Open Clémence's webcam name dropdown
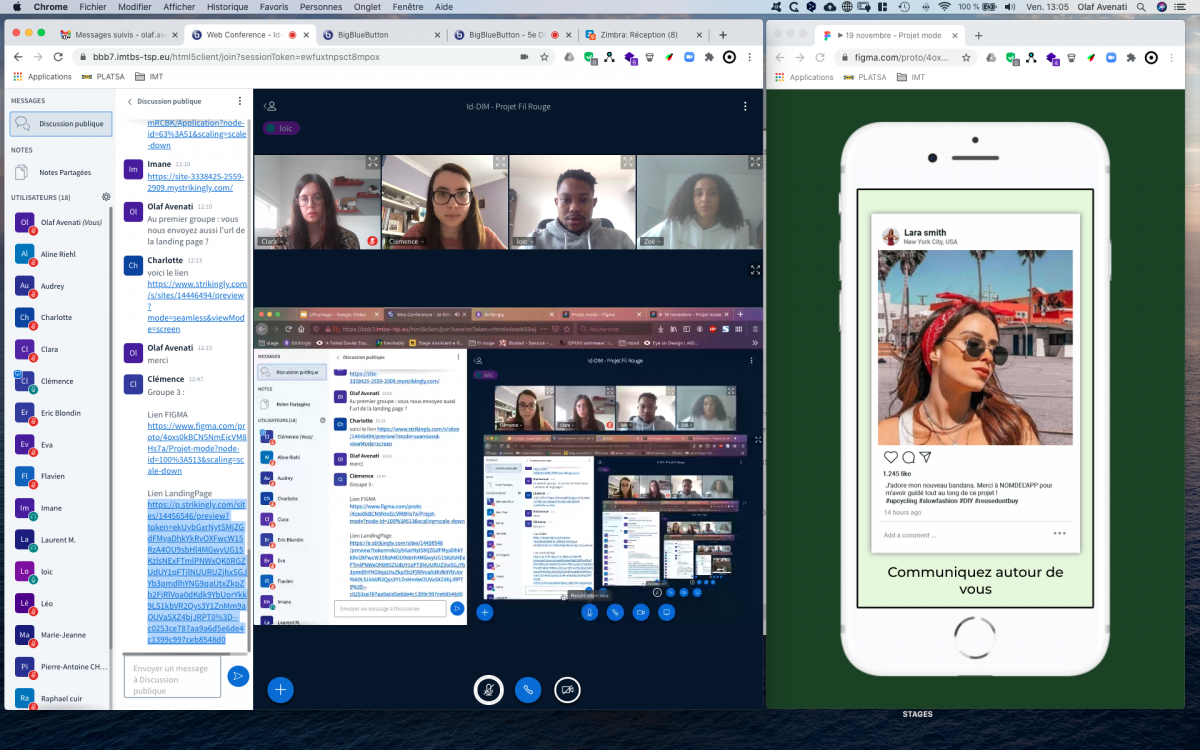The width and height of the screenshot is (1200, 750). tap(409, 242)
